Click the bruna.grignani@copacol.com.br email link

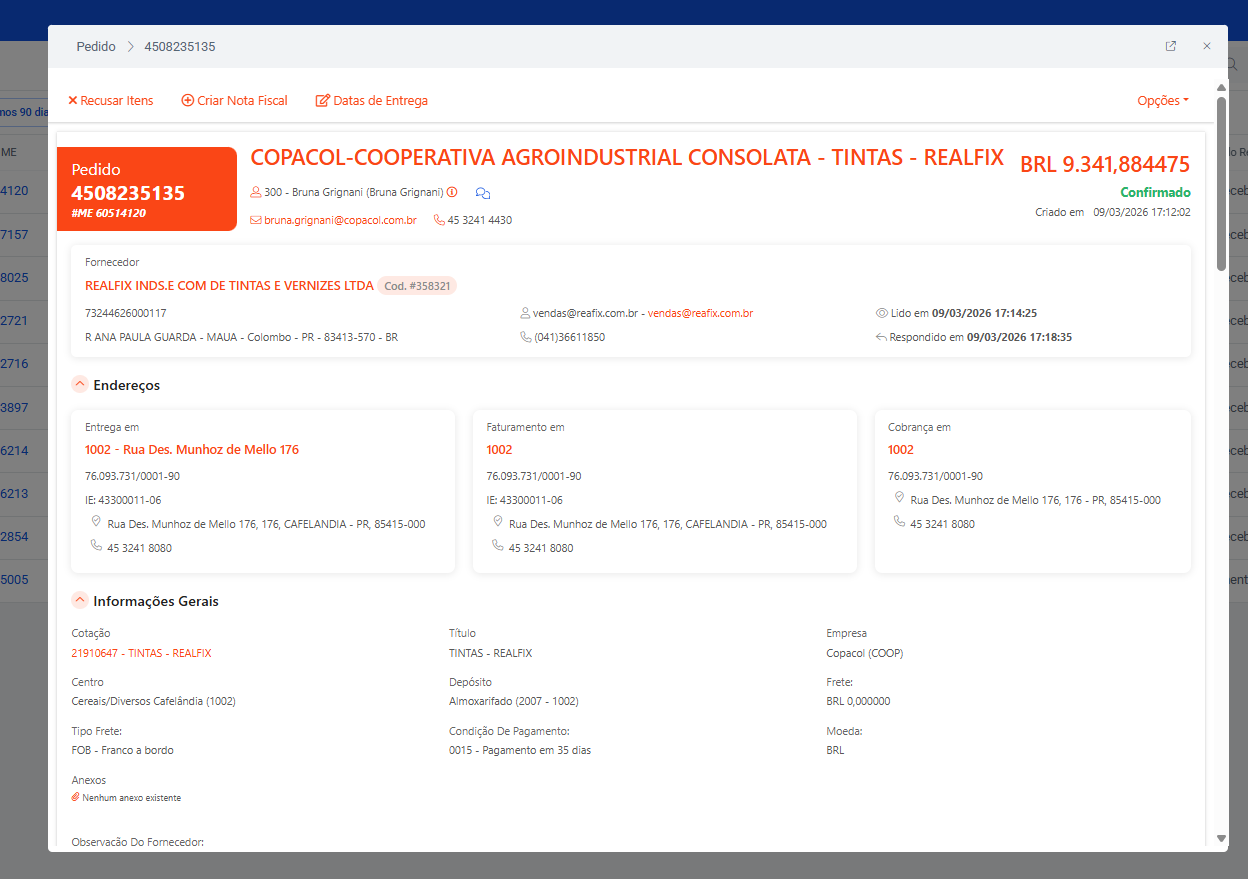340,220
